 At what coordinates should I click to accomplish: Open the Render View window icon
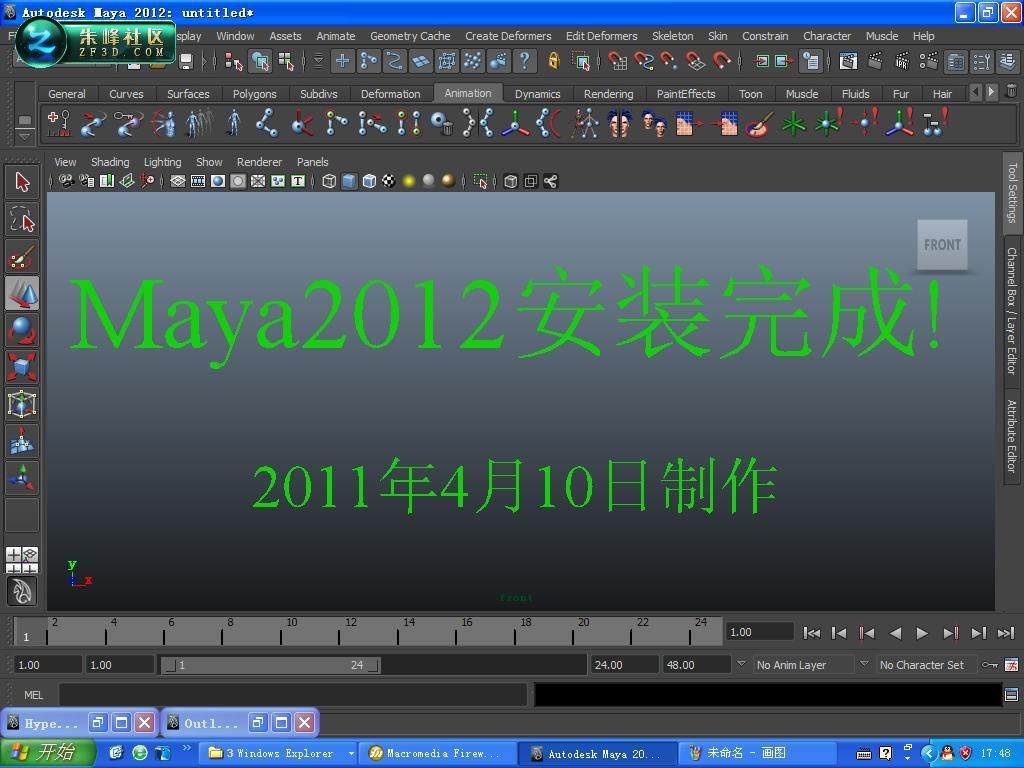coord(848,61)
